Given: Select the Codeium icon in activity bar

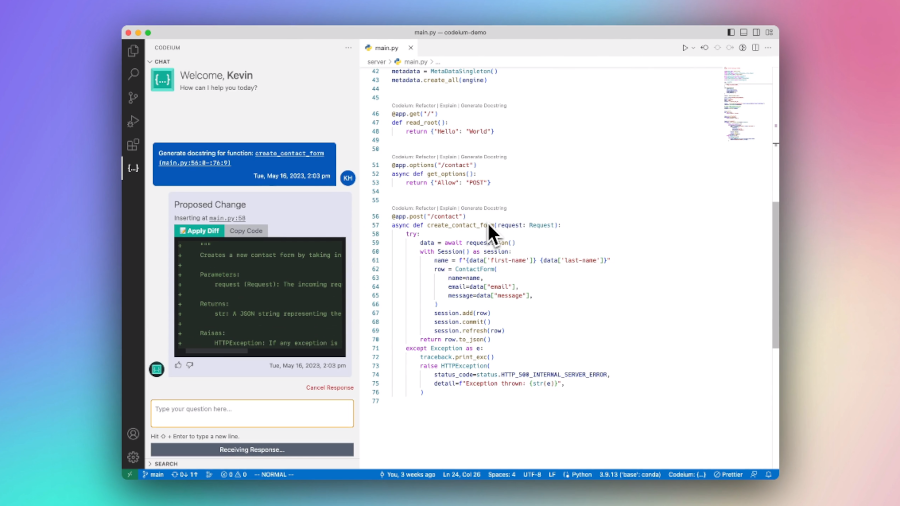Looking at the screenshot, I should click(133, 168).
